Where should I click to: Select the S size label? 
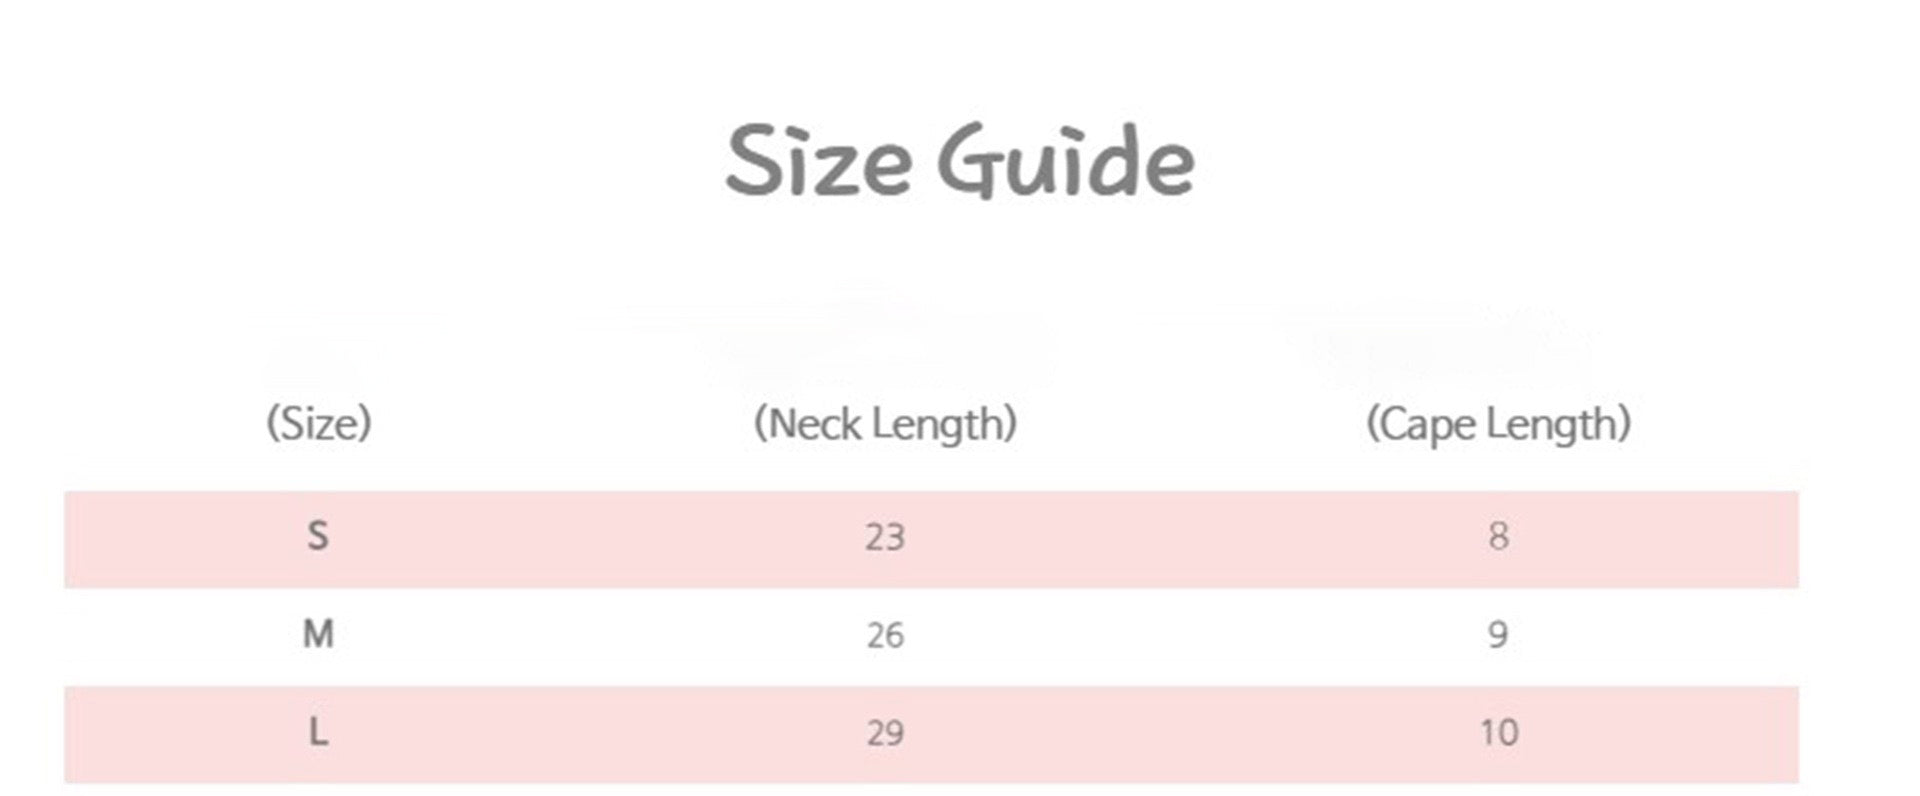(x=317, y=537)
